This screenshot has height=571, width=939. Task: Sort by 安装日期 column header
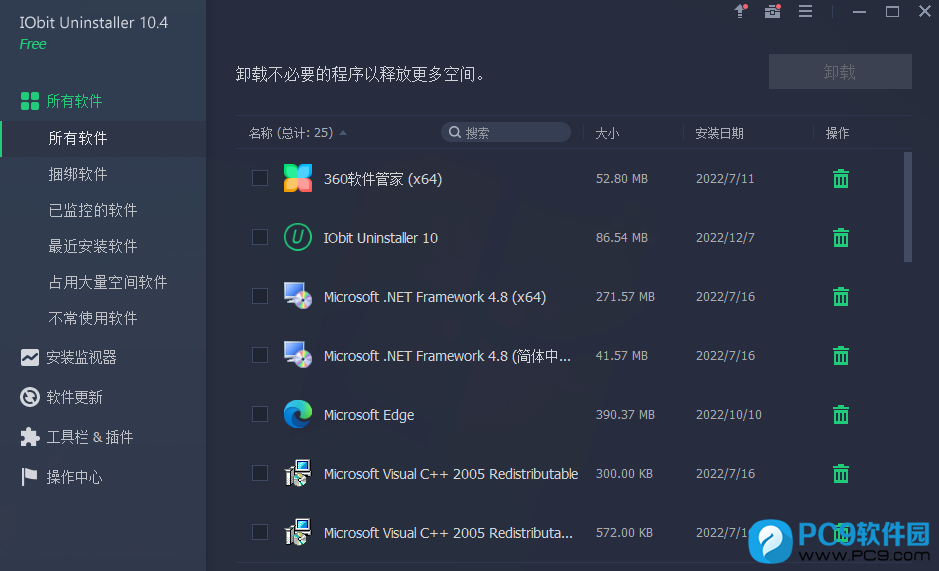pos(719,133)
